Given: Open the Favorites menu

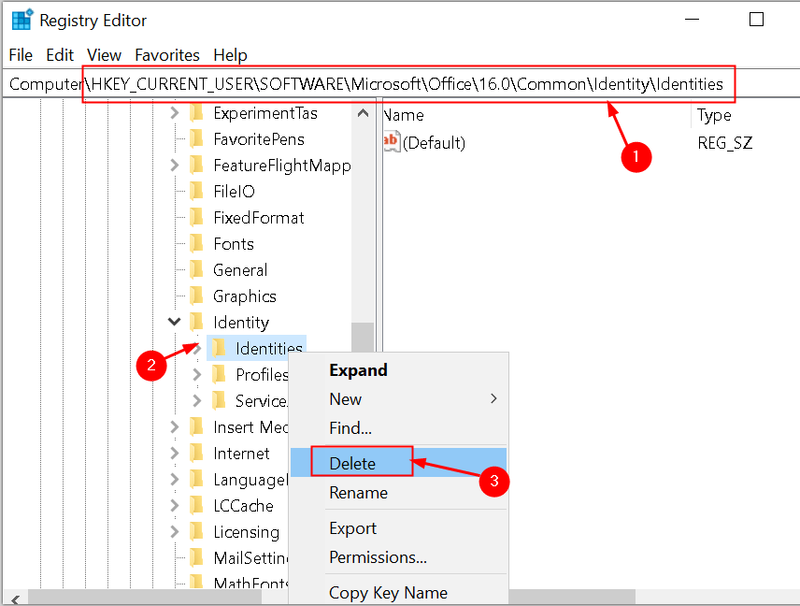Looking at the screenshot, I should click(167, 55).
